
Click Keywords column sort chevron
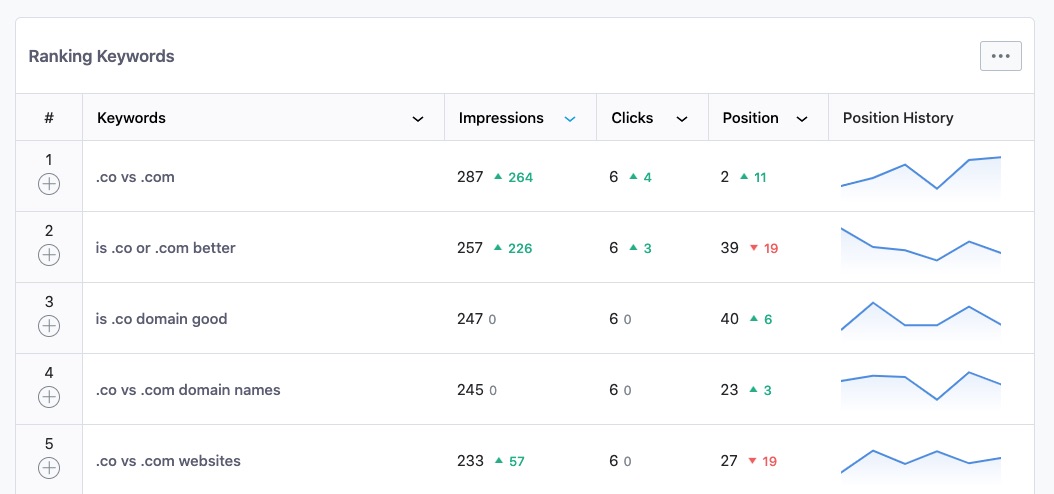click(x=417, y=119)
